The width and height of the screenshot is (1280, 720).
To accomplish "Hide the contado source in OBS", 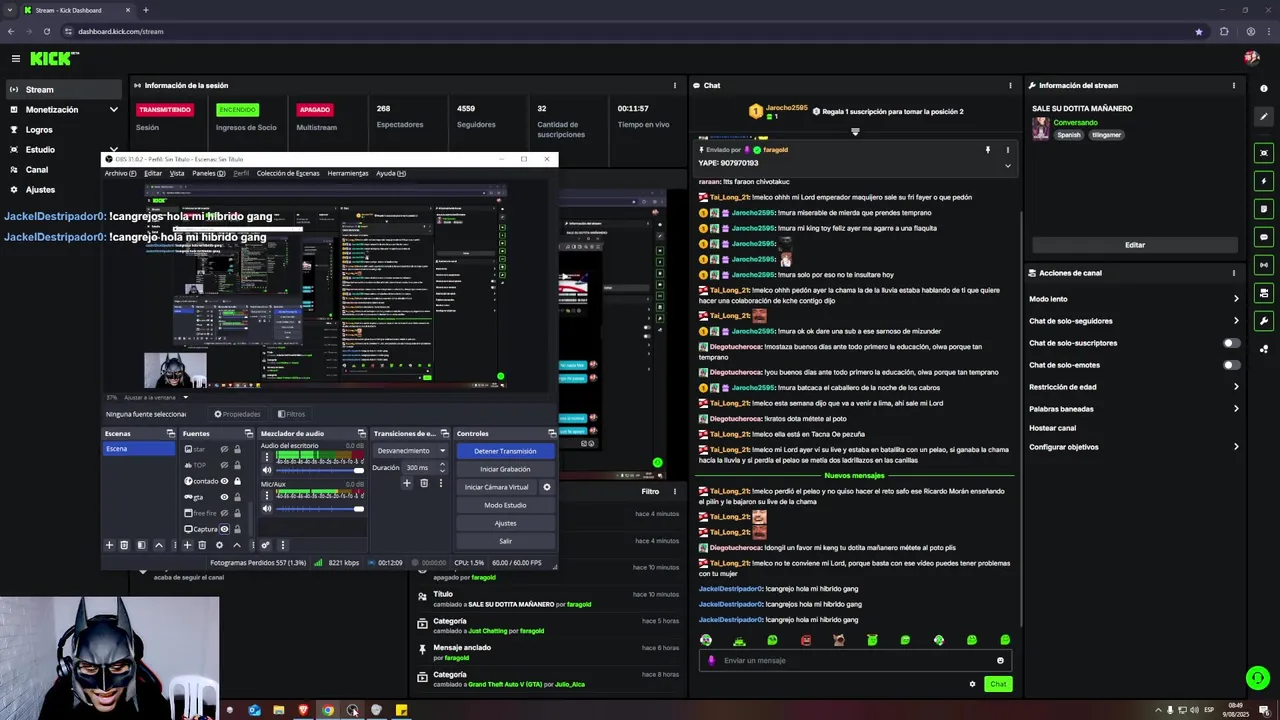I will coord(224,481).
